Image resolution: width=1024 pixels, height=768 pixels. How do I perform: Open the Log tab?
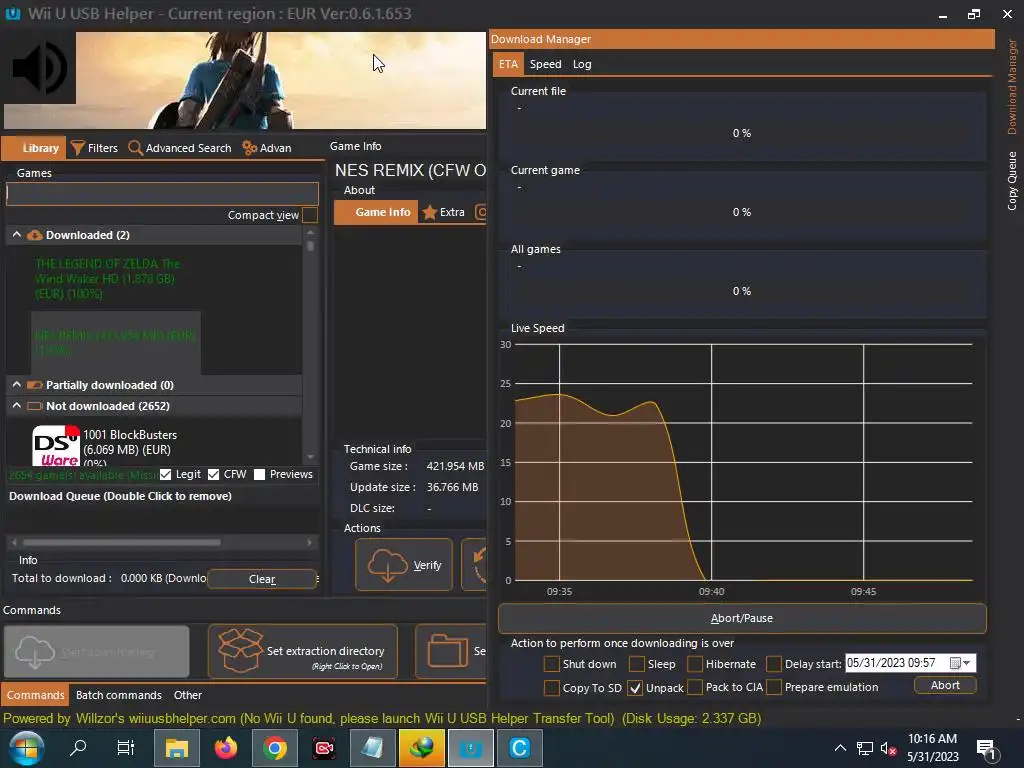click(x=582, y=64)
